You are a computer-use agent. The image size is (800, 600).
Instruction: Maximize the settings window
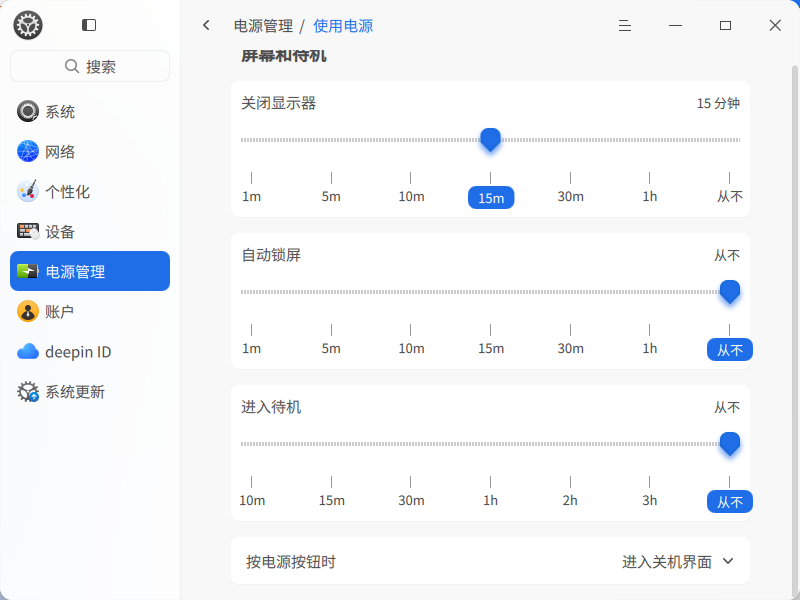pos(726,26)
